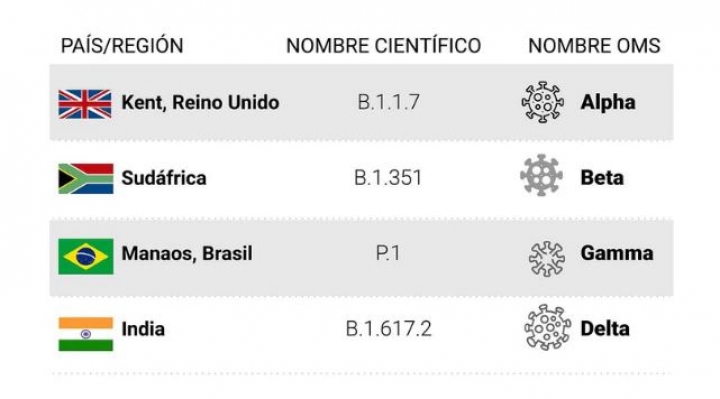Click the United Kingdom flag icon
Screen dimensions: 720x399
[85, 104]
